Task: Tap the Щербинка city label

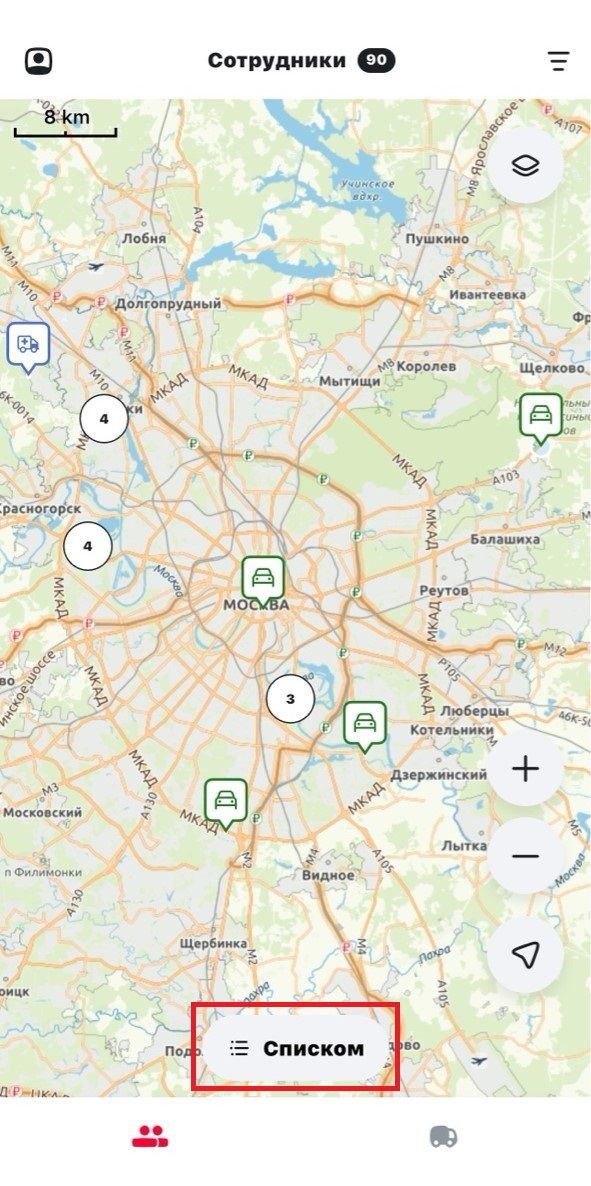Action: pos(213,943)
